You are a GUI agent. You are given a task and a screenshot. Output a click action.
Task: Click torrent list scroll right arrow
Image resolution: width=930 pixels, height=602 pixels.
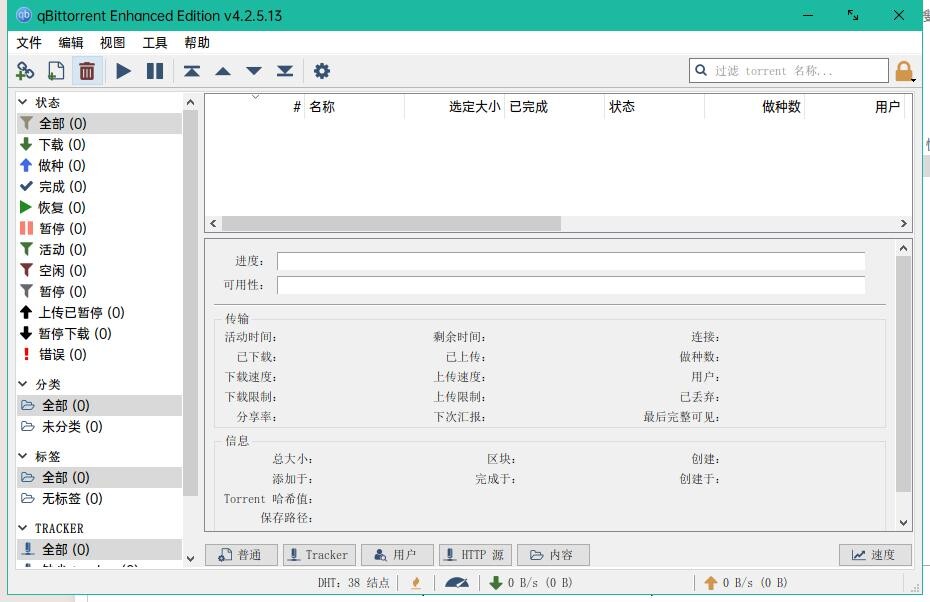pos(903,224)
